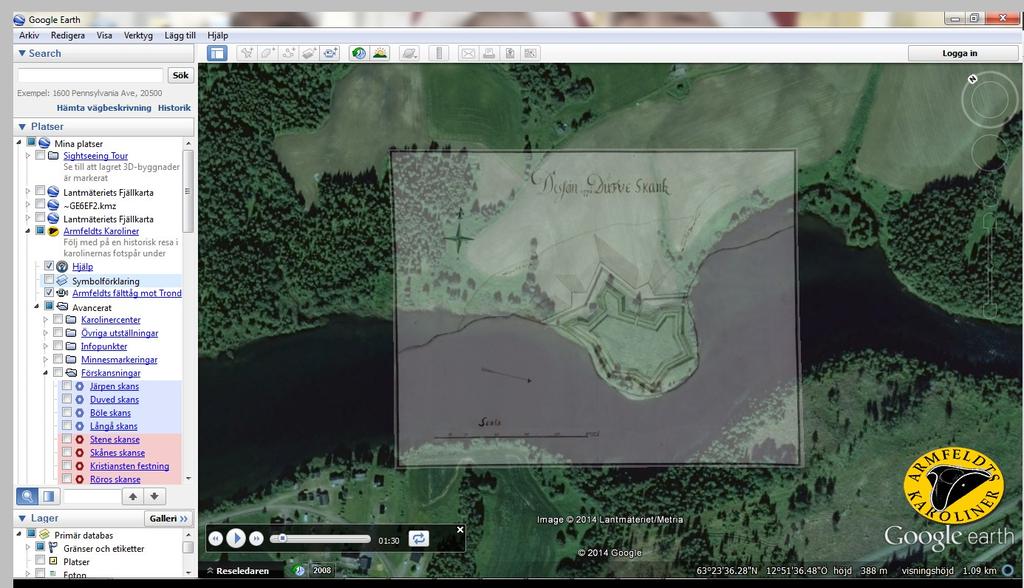Check the Symbolförklaring checkbox
1024x588 pixels.
[49, 280]
